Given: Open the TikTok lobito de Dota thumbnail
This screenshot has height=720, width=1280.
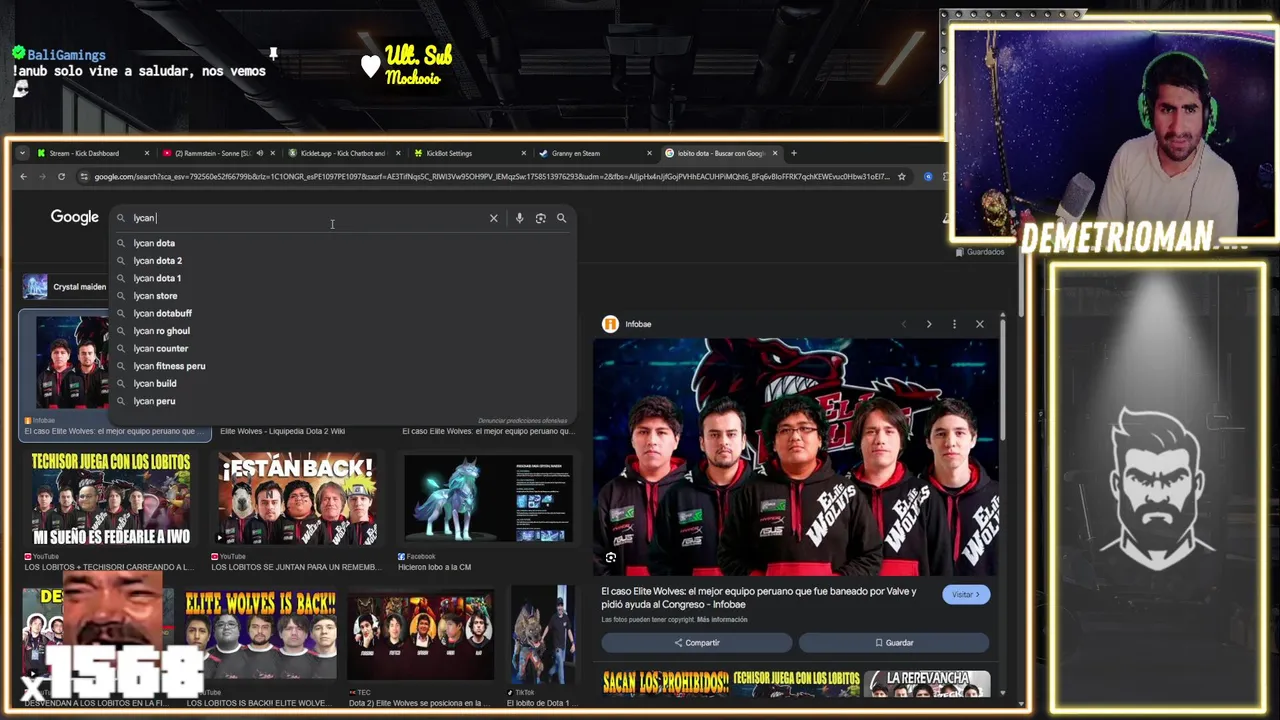Looking at the screenshot, I should point(543,635).
